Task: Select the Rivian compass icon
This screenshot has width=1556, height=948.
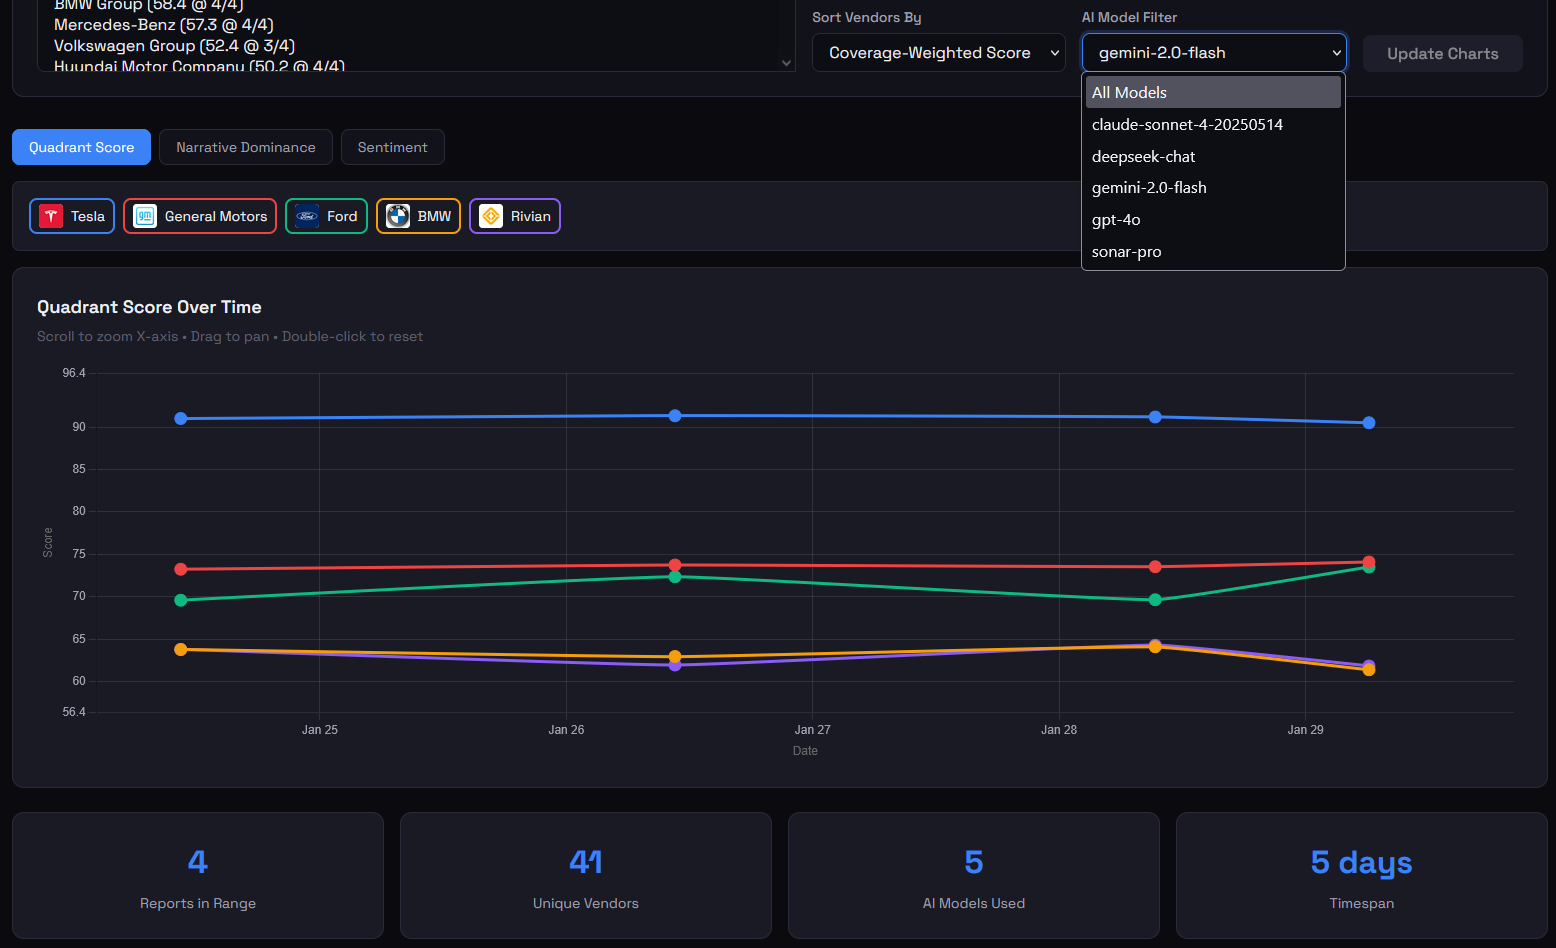Action: (490, 216)
